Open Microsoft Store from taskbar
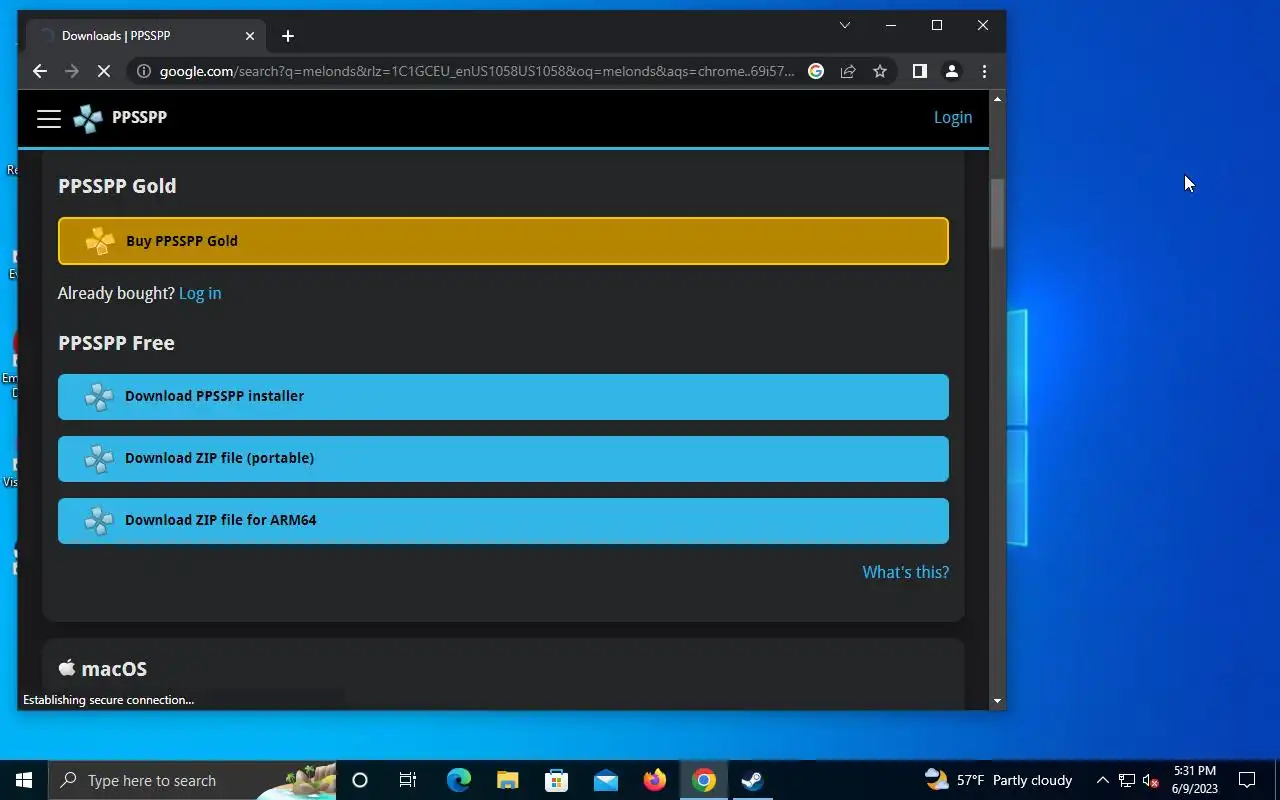The height and width of the screenshot is (800, 1280). pyautogui.click(x=557, y=780)
